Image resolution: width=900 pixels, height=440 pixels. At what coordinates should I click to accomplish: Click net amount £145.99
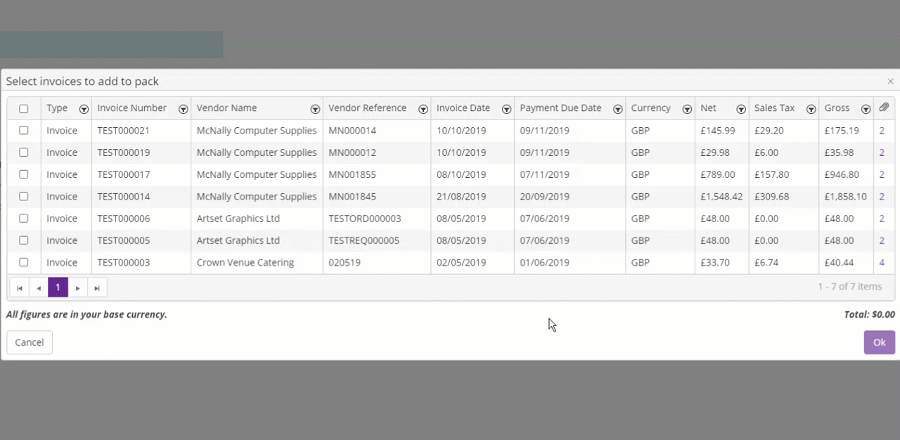click(x=717, y=130)
